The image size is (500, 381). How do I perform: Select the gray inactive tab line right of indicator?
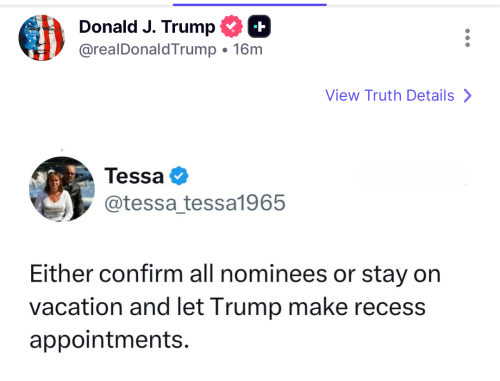pos(413,5)
